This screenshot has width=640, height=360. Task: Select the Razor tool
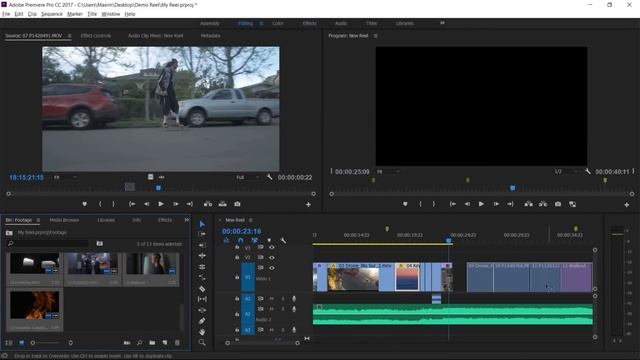point(202,289)
